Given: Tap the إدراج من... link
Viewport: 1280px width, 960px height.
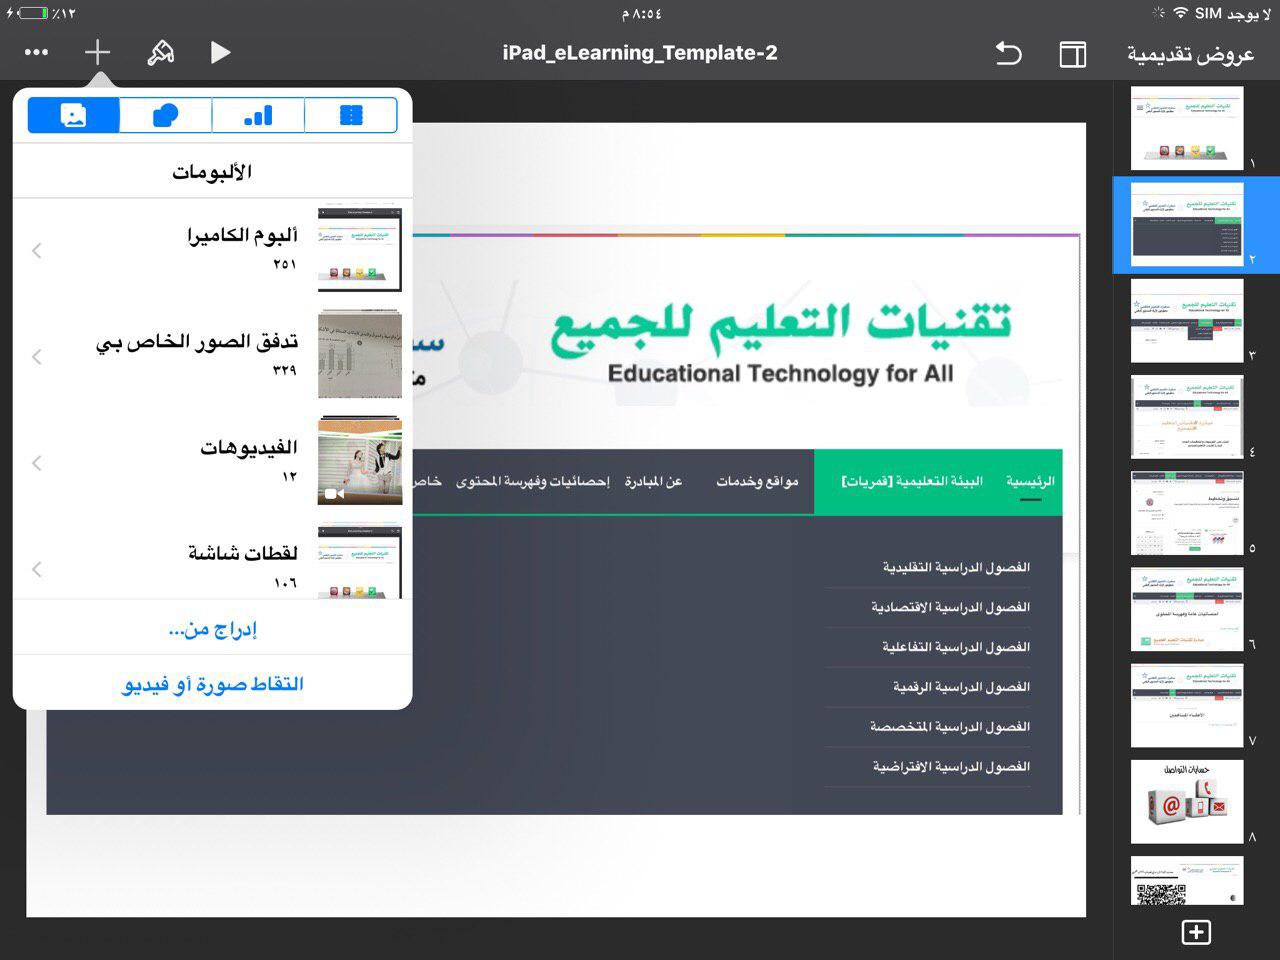Looking at the screenshot, I should [212, 629].
